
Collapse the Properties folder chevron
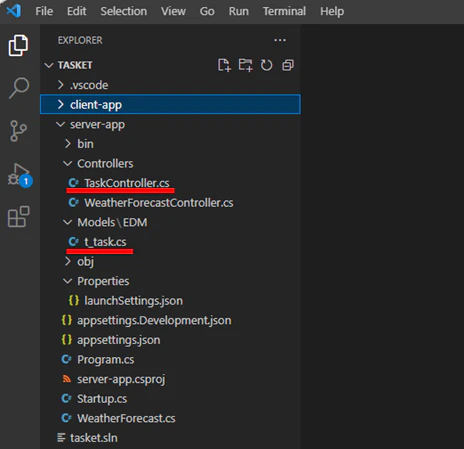(x=68, y=281)
